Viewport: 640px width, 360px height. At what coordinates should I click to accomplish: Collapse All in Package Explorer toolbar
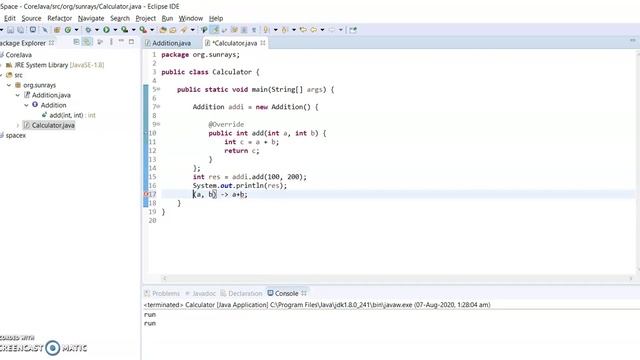[x=76, y=42]
